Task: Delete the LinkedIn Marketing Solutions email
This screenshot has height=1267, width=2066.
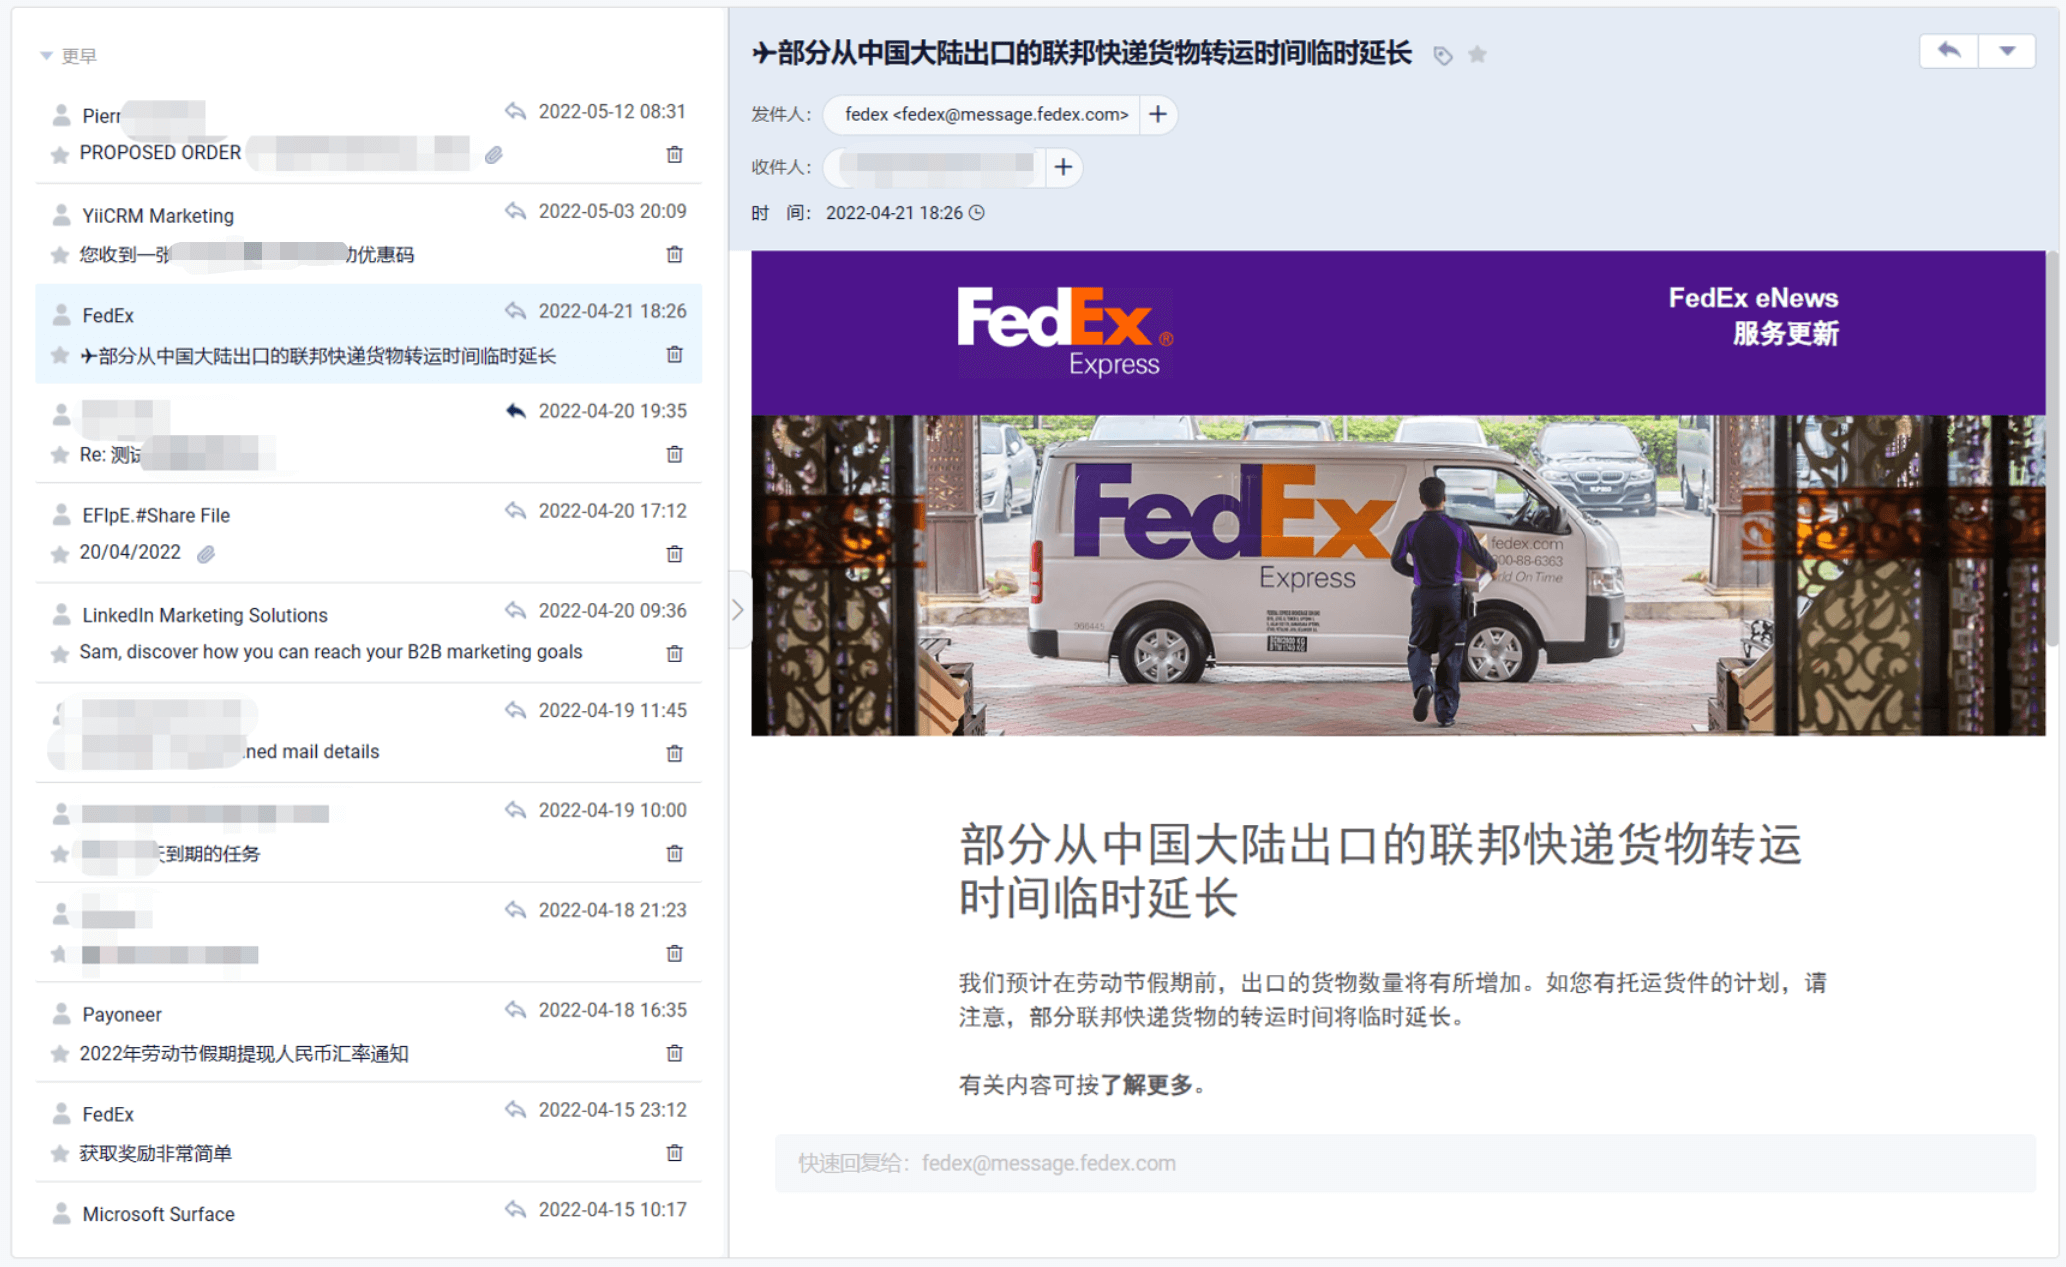Action: [675, 653]
